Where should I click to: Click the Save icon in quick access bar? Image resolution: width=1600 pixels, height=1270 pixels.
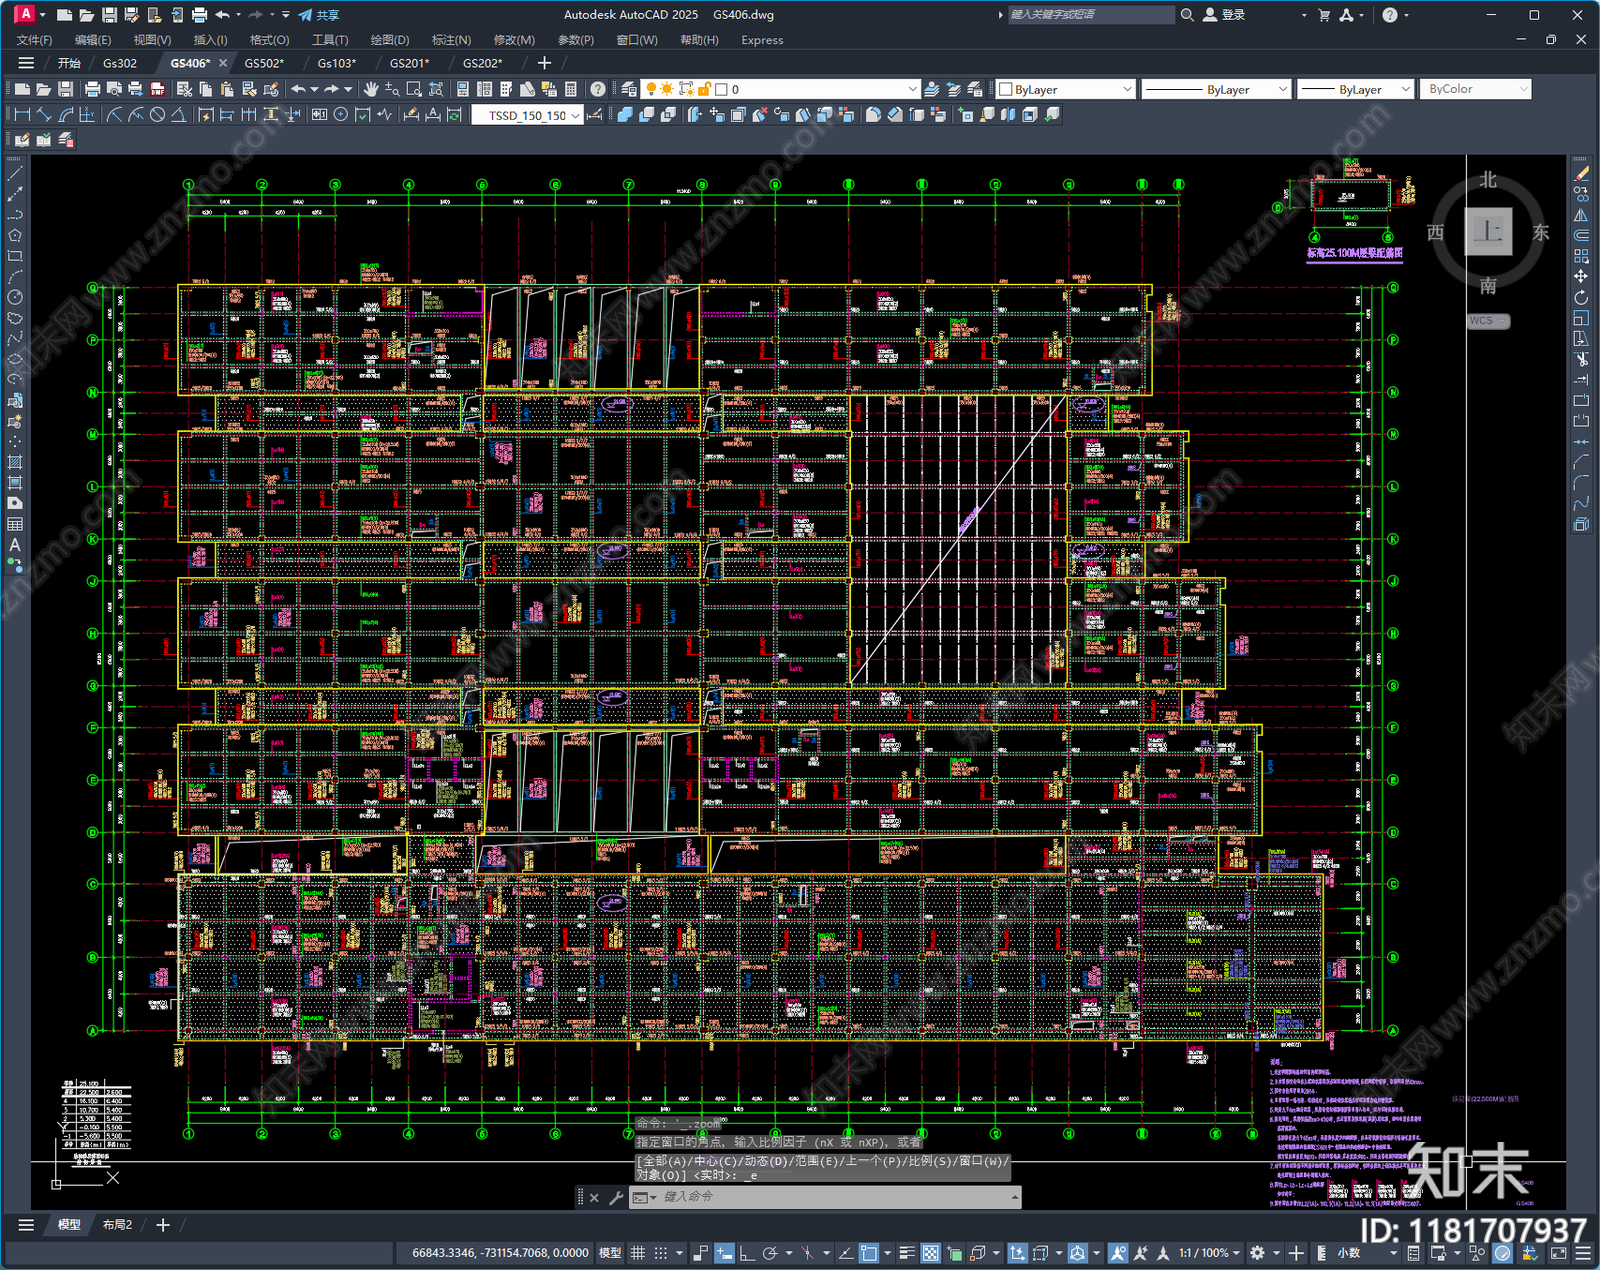pos(110,15)
